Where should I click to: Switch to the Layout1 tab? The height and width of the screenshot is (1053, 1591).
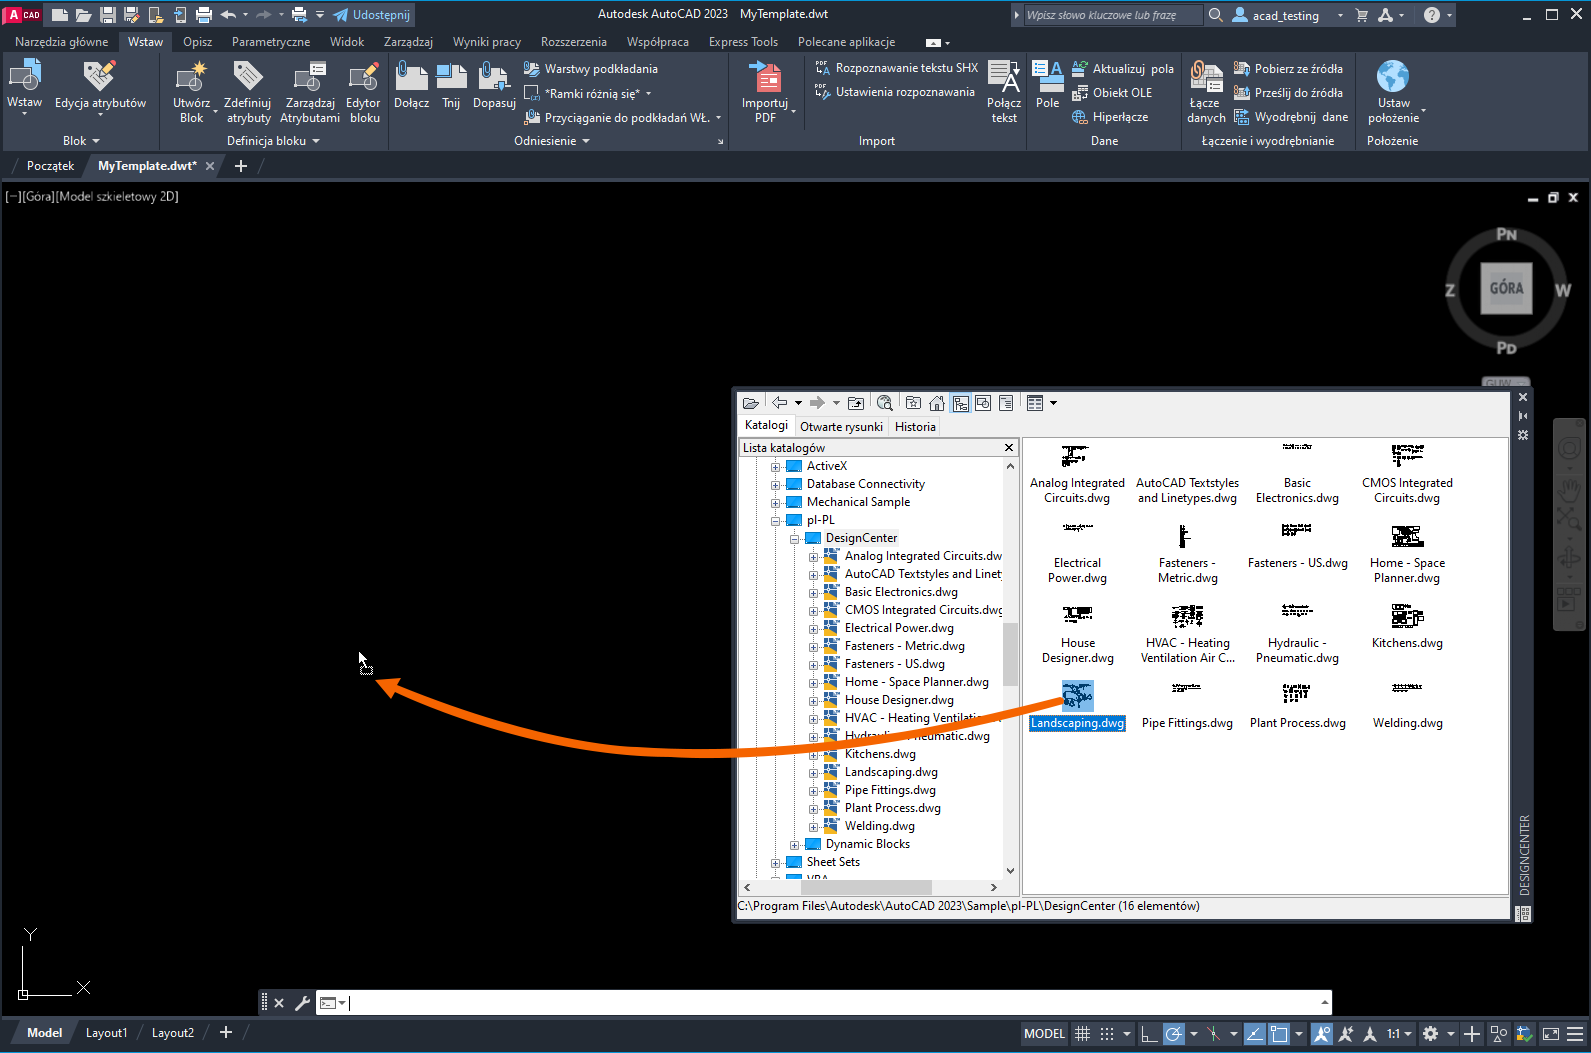click(107, 1033)
